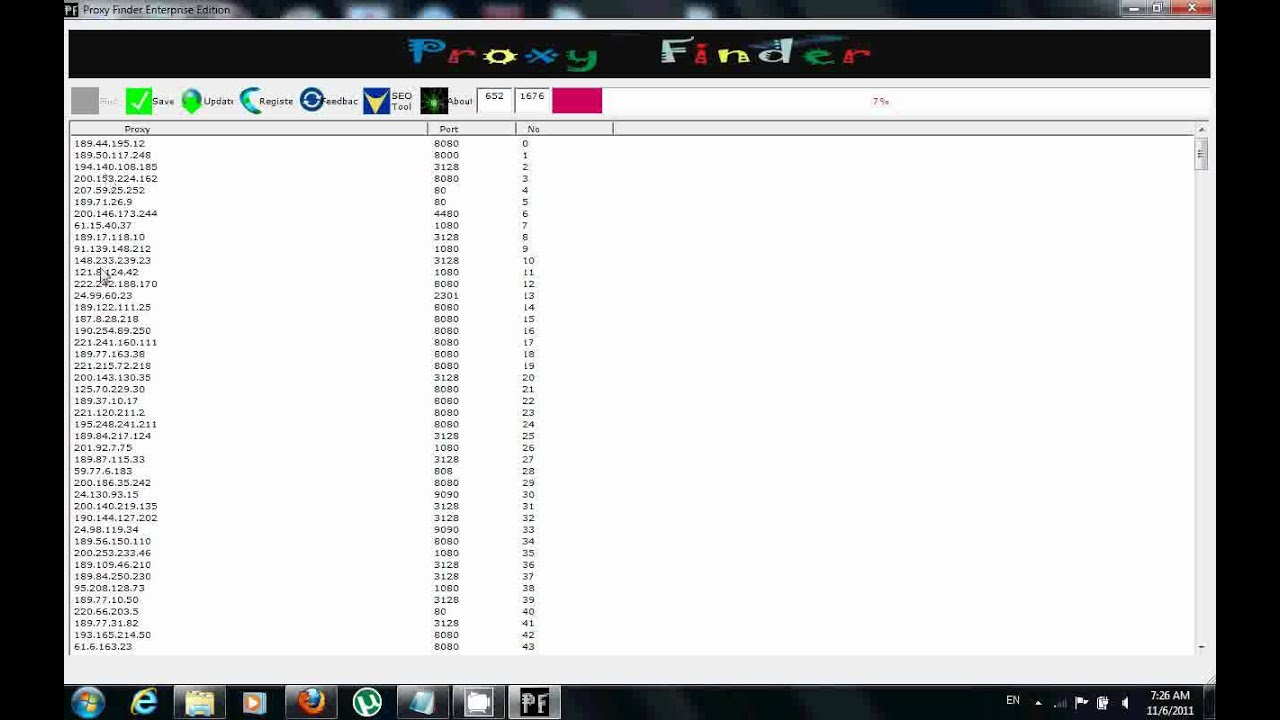Select proxy row 190.254.89.250
1280x720 pixels.
(x=112, y=331)
